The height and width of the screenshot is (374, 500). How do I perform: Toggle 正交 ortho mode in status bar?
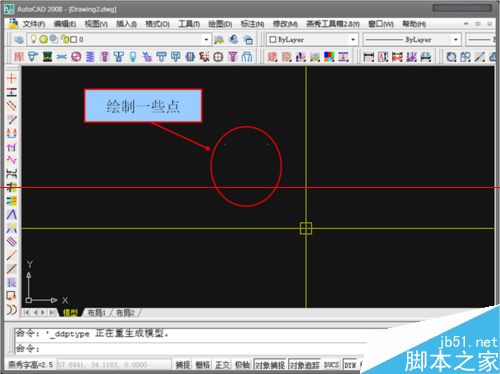coord(222,365)
